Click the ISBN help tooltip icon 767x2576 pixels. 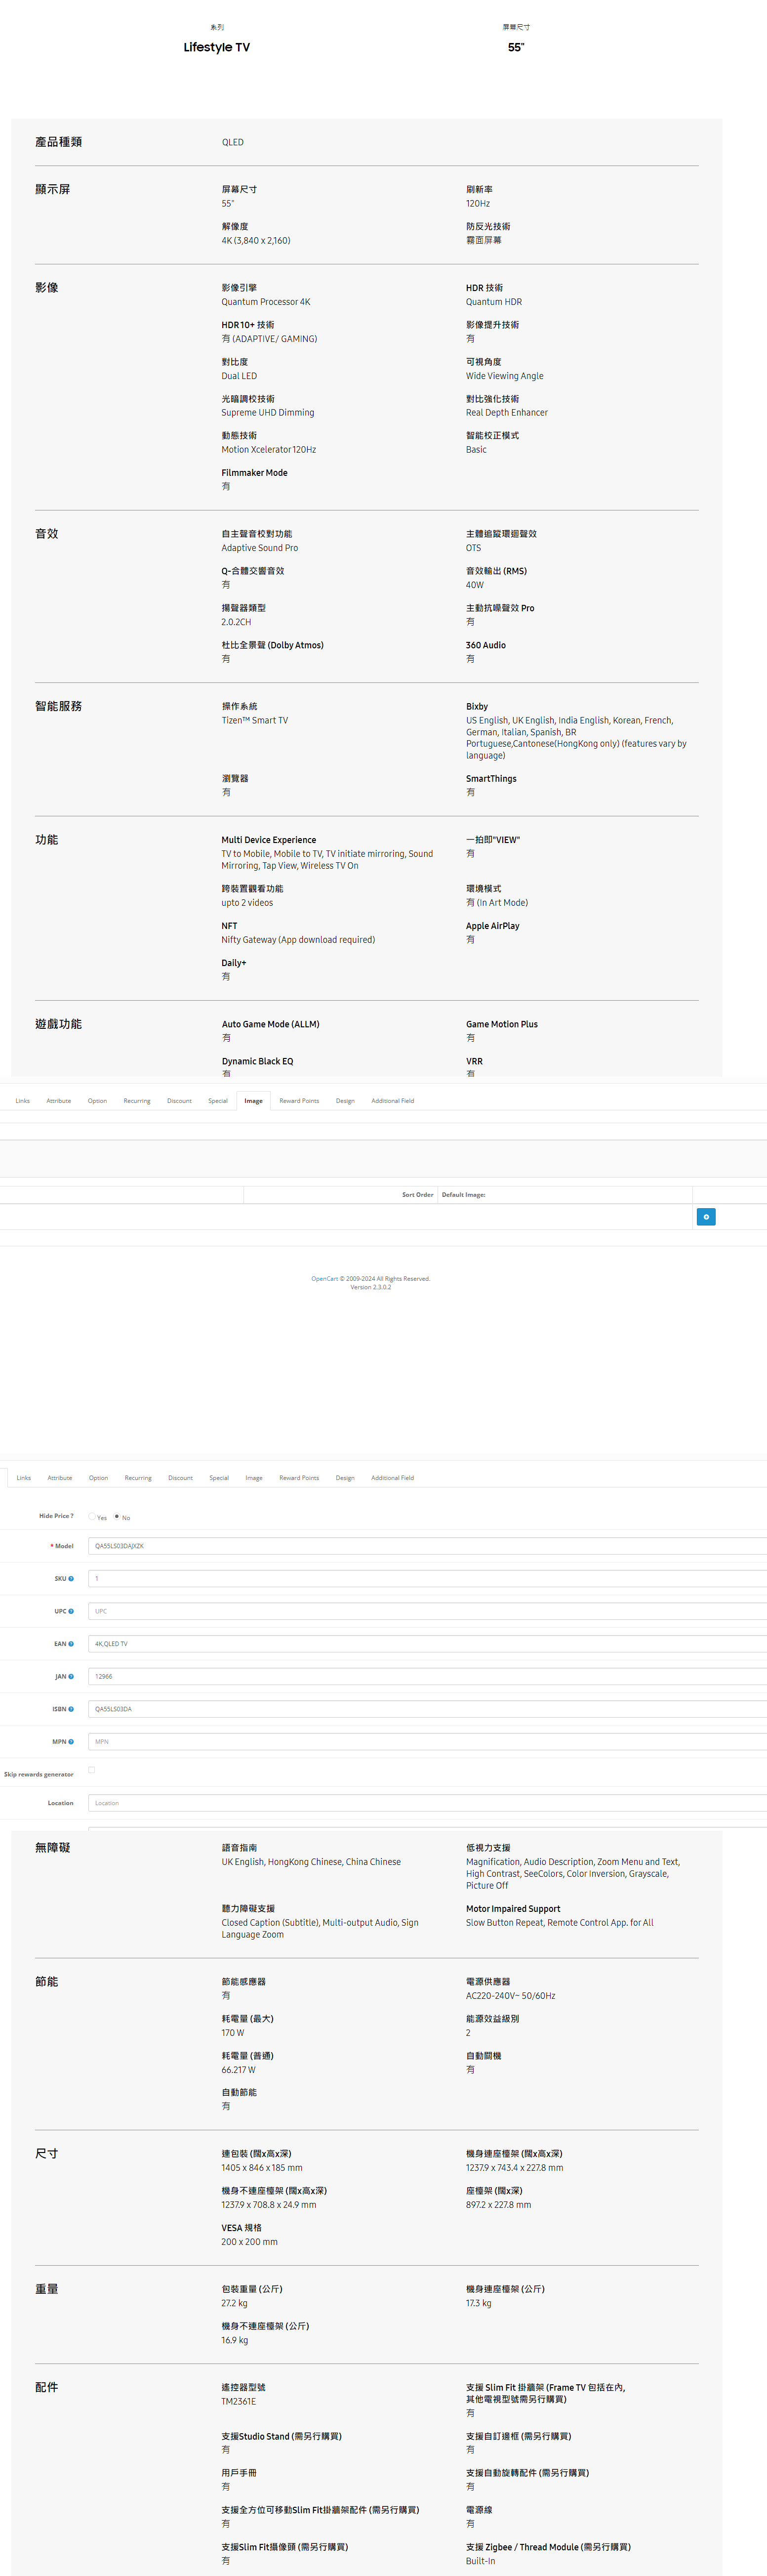tap(71, 1709)
